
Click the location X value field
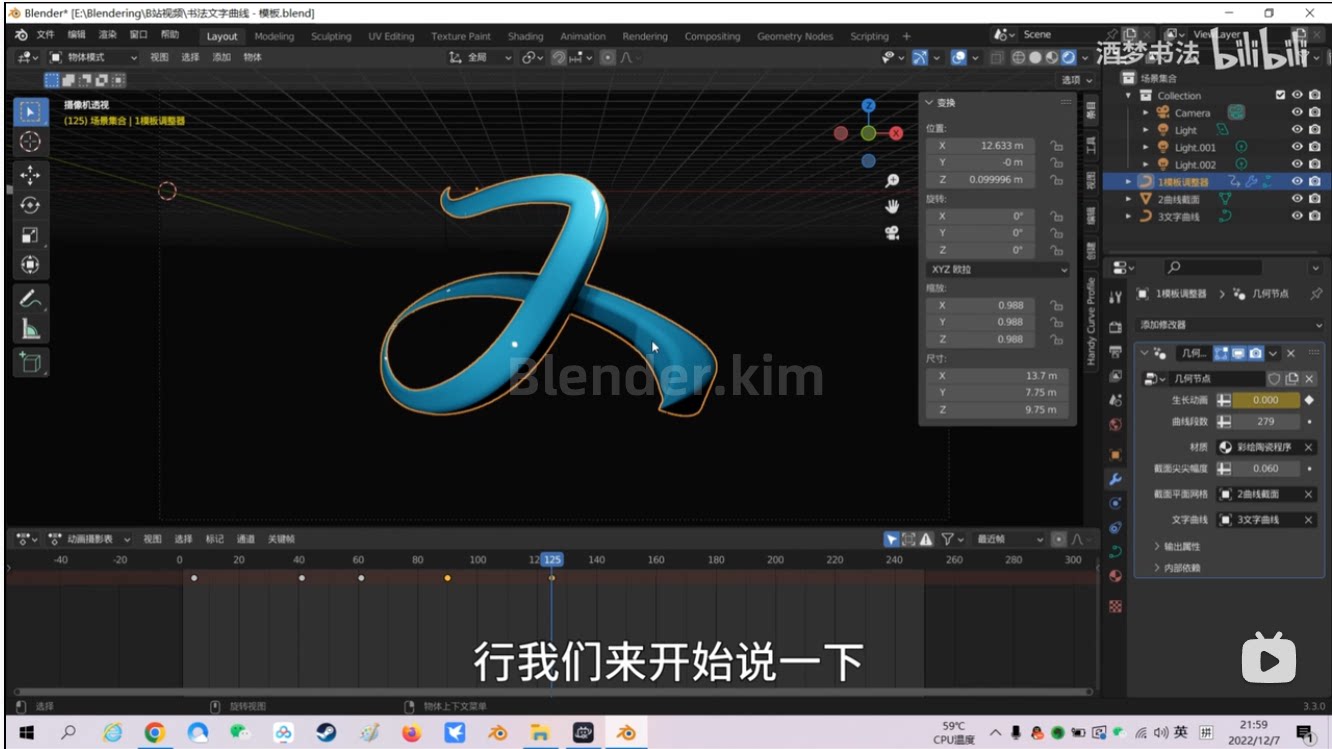tap(983, 145)
